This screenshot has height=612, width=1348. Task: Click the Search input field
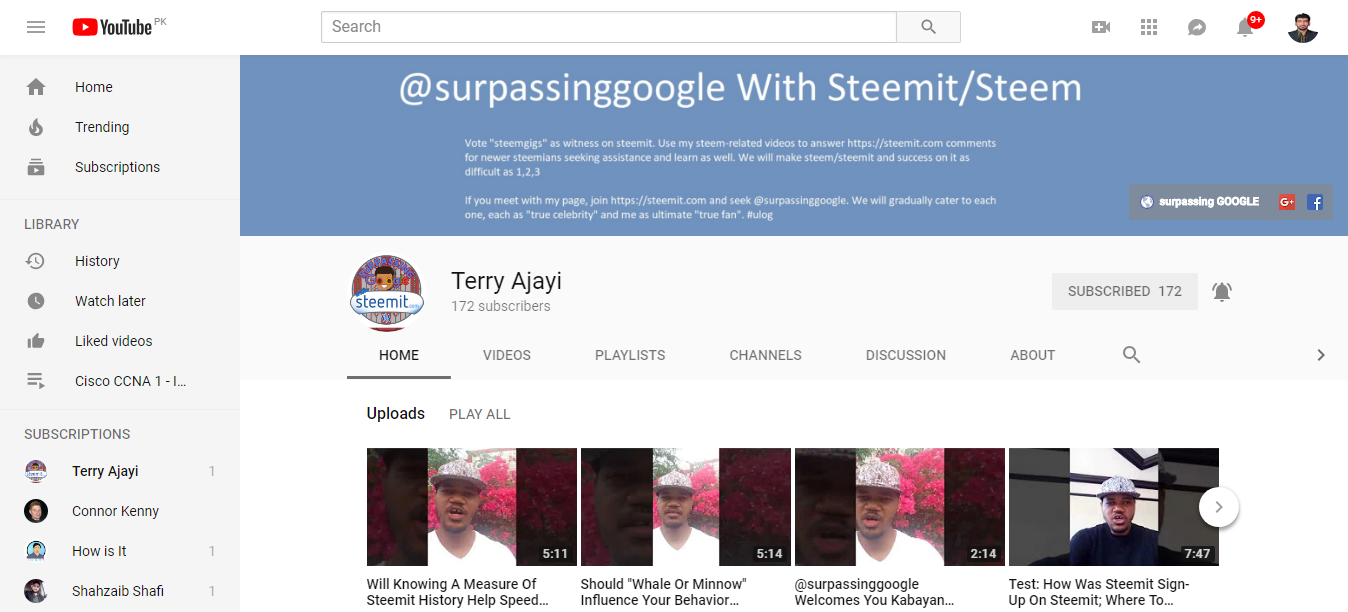click(x=608, y=27)
